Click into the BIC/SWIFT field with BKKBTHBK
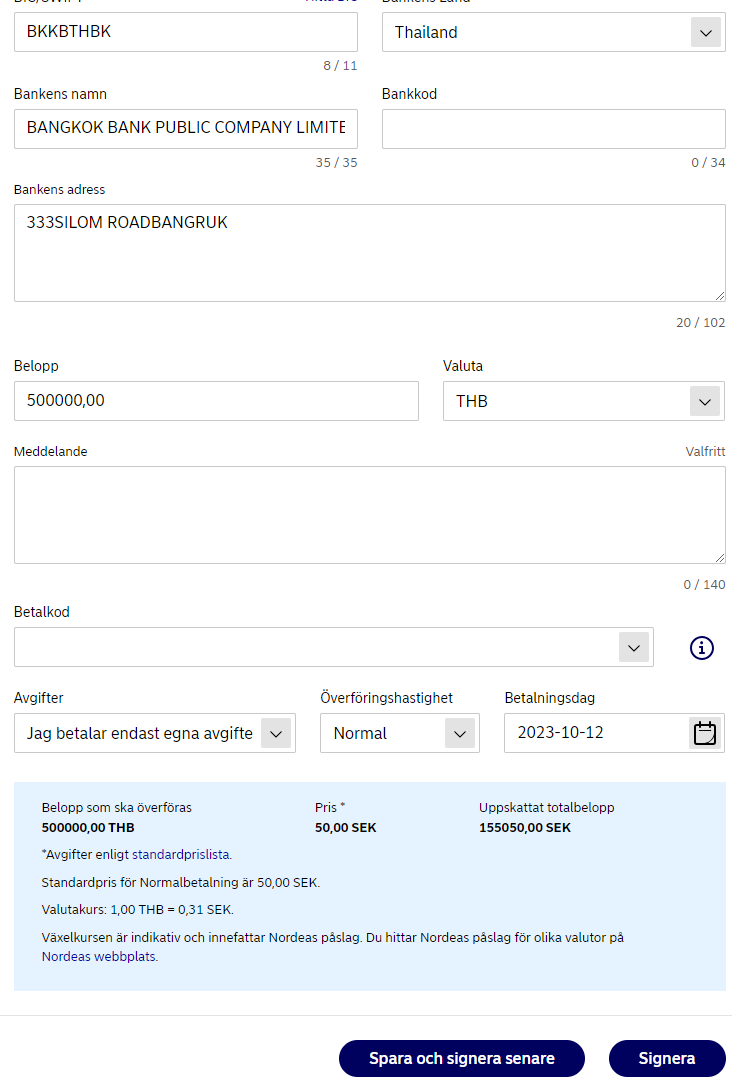 tap(185, 32)
